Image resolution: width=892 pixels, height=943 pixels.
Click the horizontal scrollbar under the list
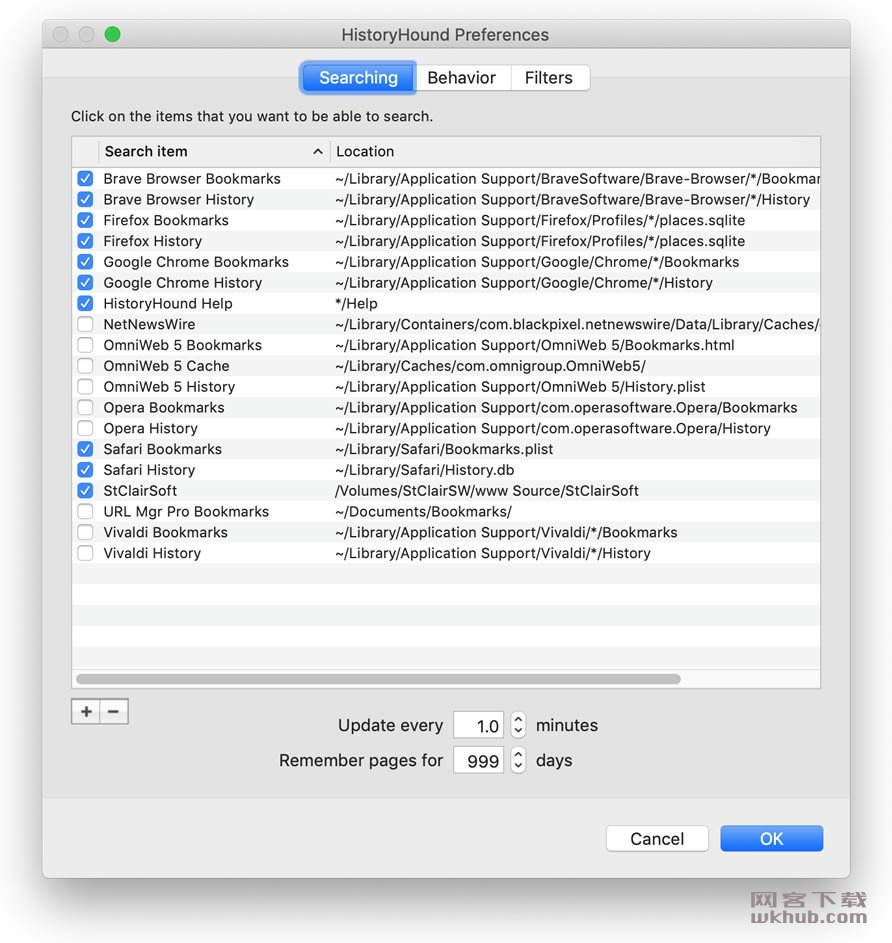click(378, 679)
